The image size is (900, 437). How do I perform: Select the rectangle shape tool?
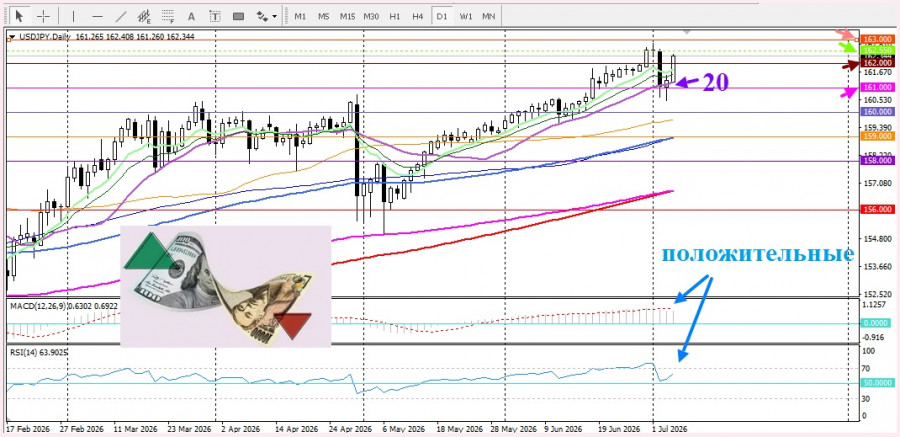pos(238,16)
